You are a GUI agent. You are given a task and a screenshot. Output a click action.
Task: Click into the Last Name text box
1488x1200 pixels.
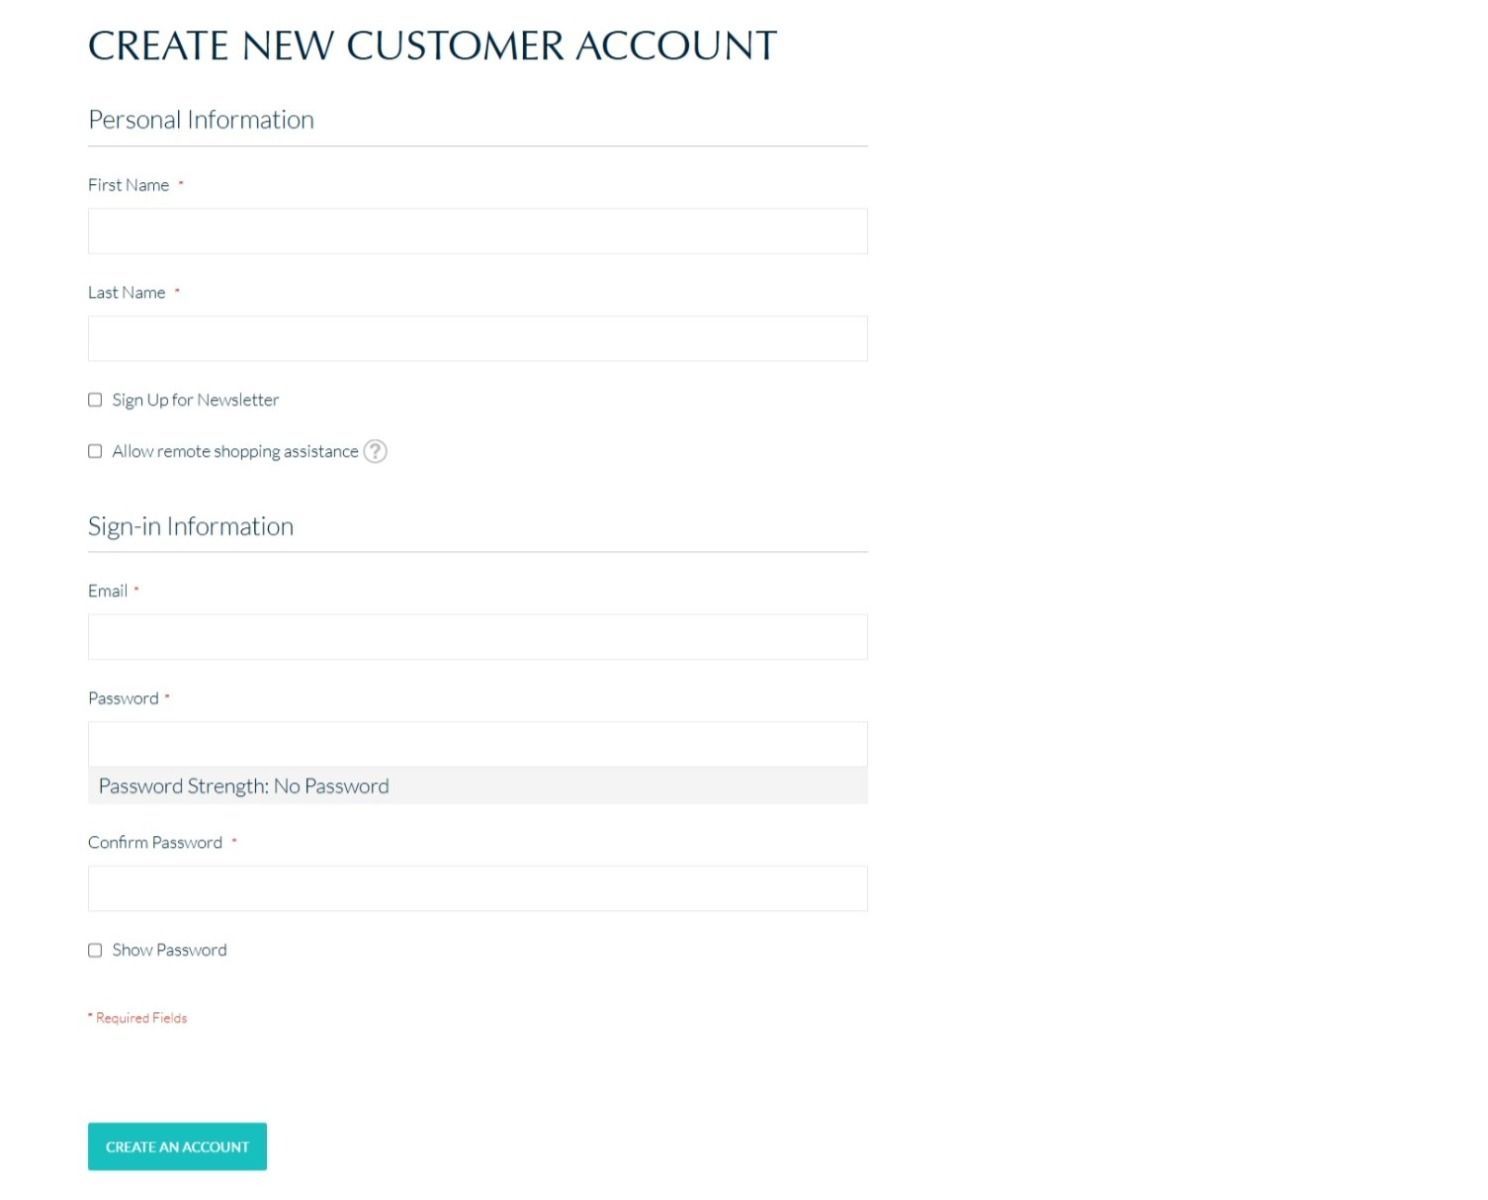pyautogui.click(x=477, y=339)
